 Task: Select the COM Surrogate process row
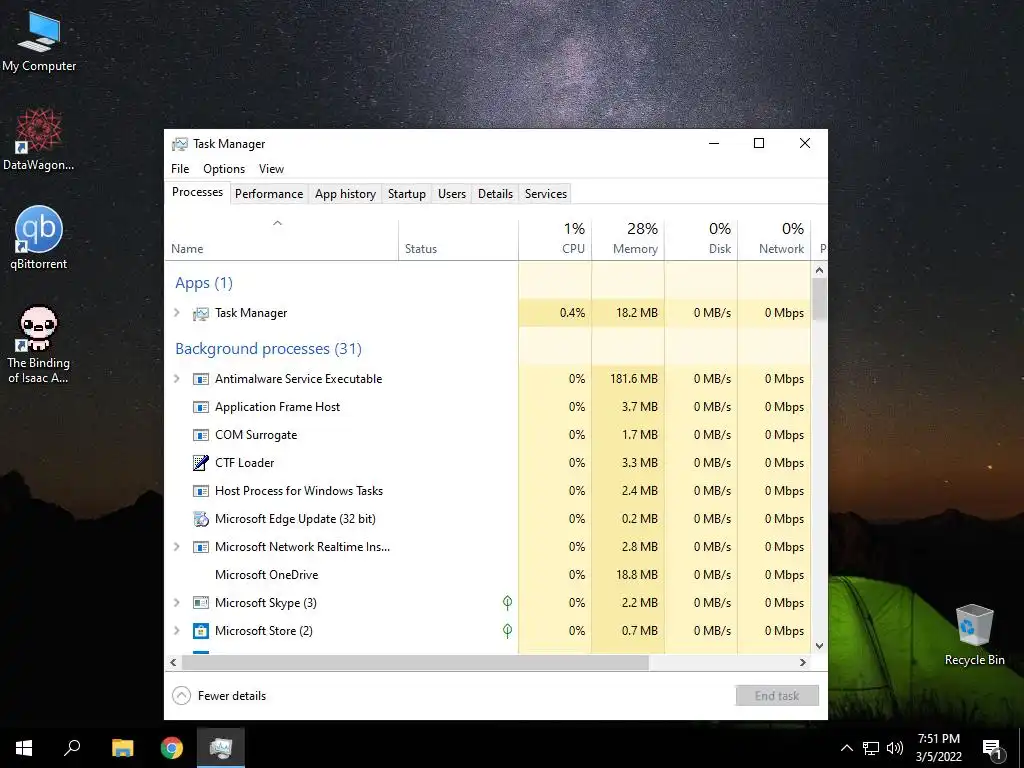488,435
